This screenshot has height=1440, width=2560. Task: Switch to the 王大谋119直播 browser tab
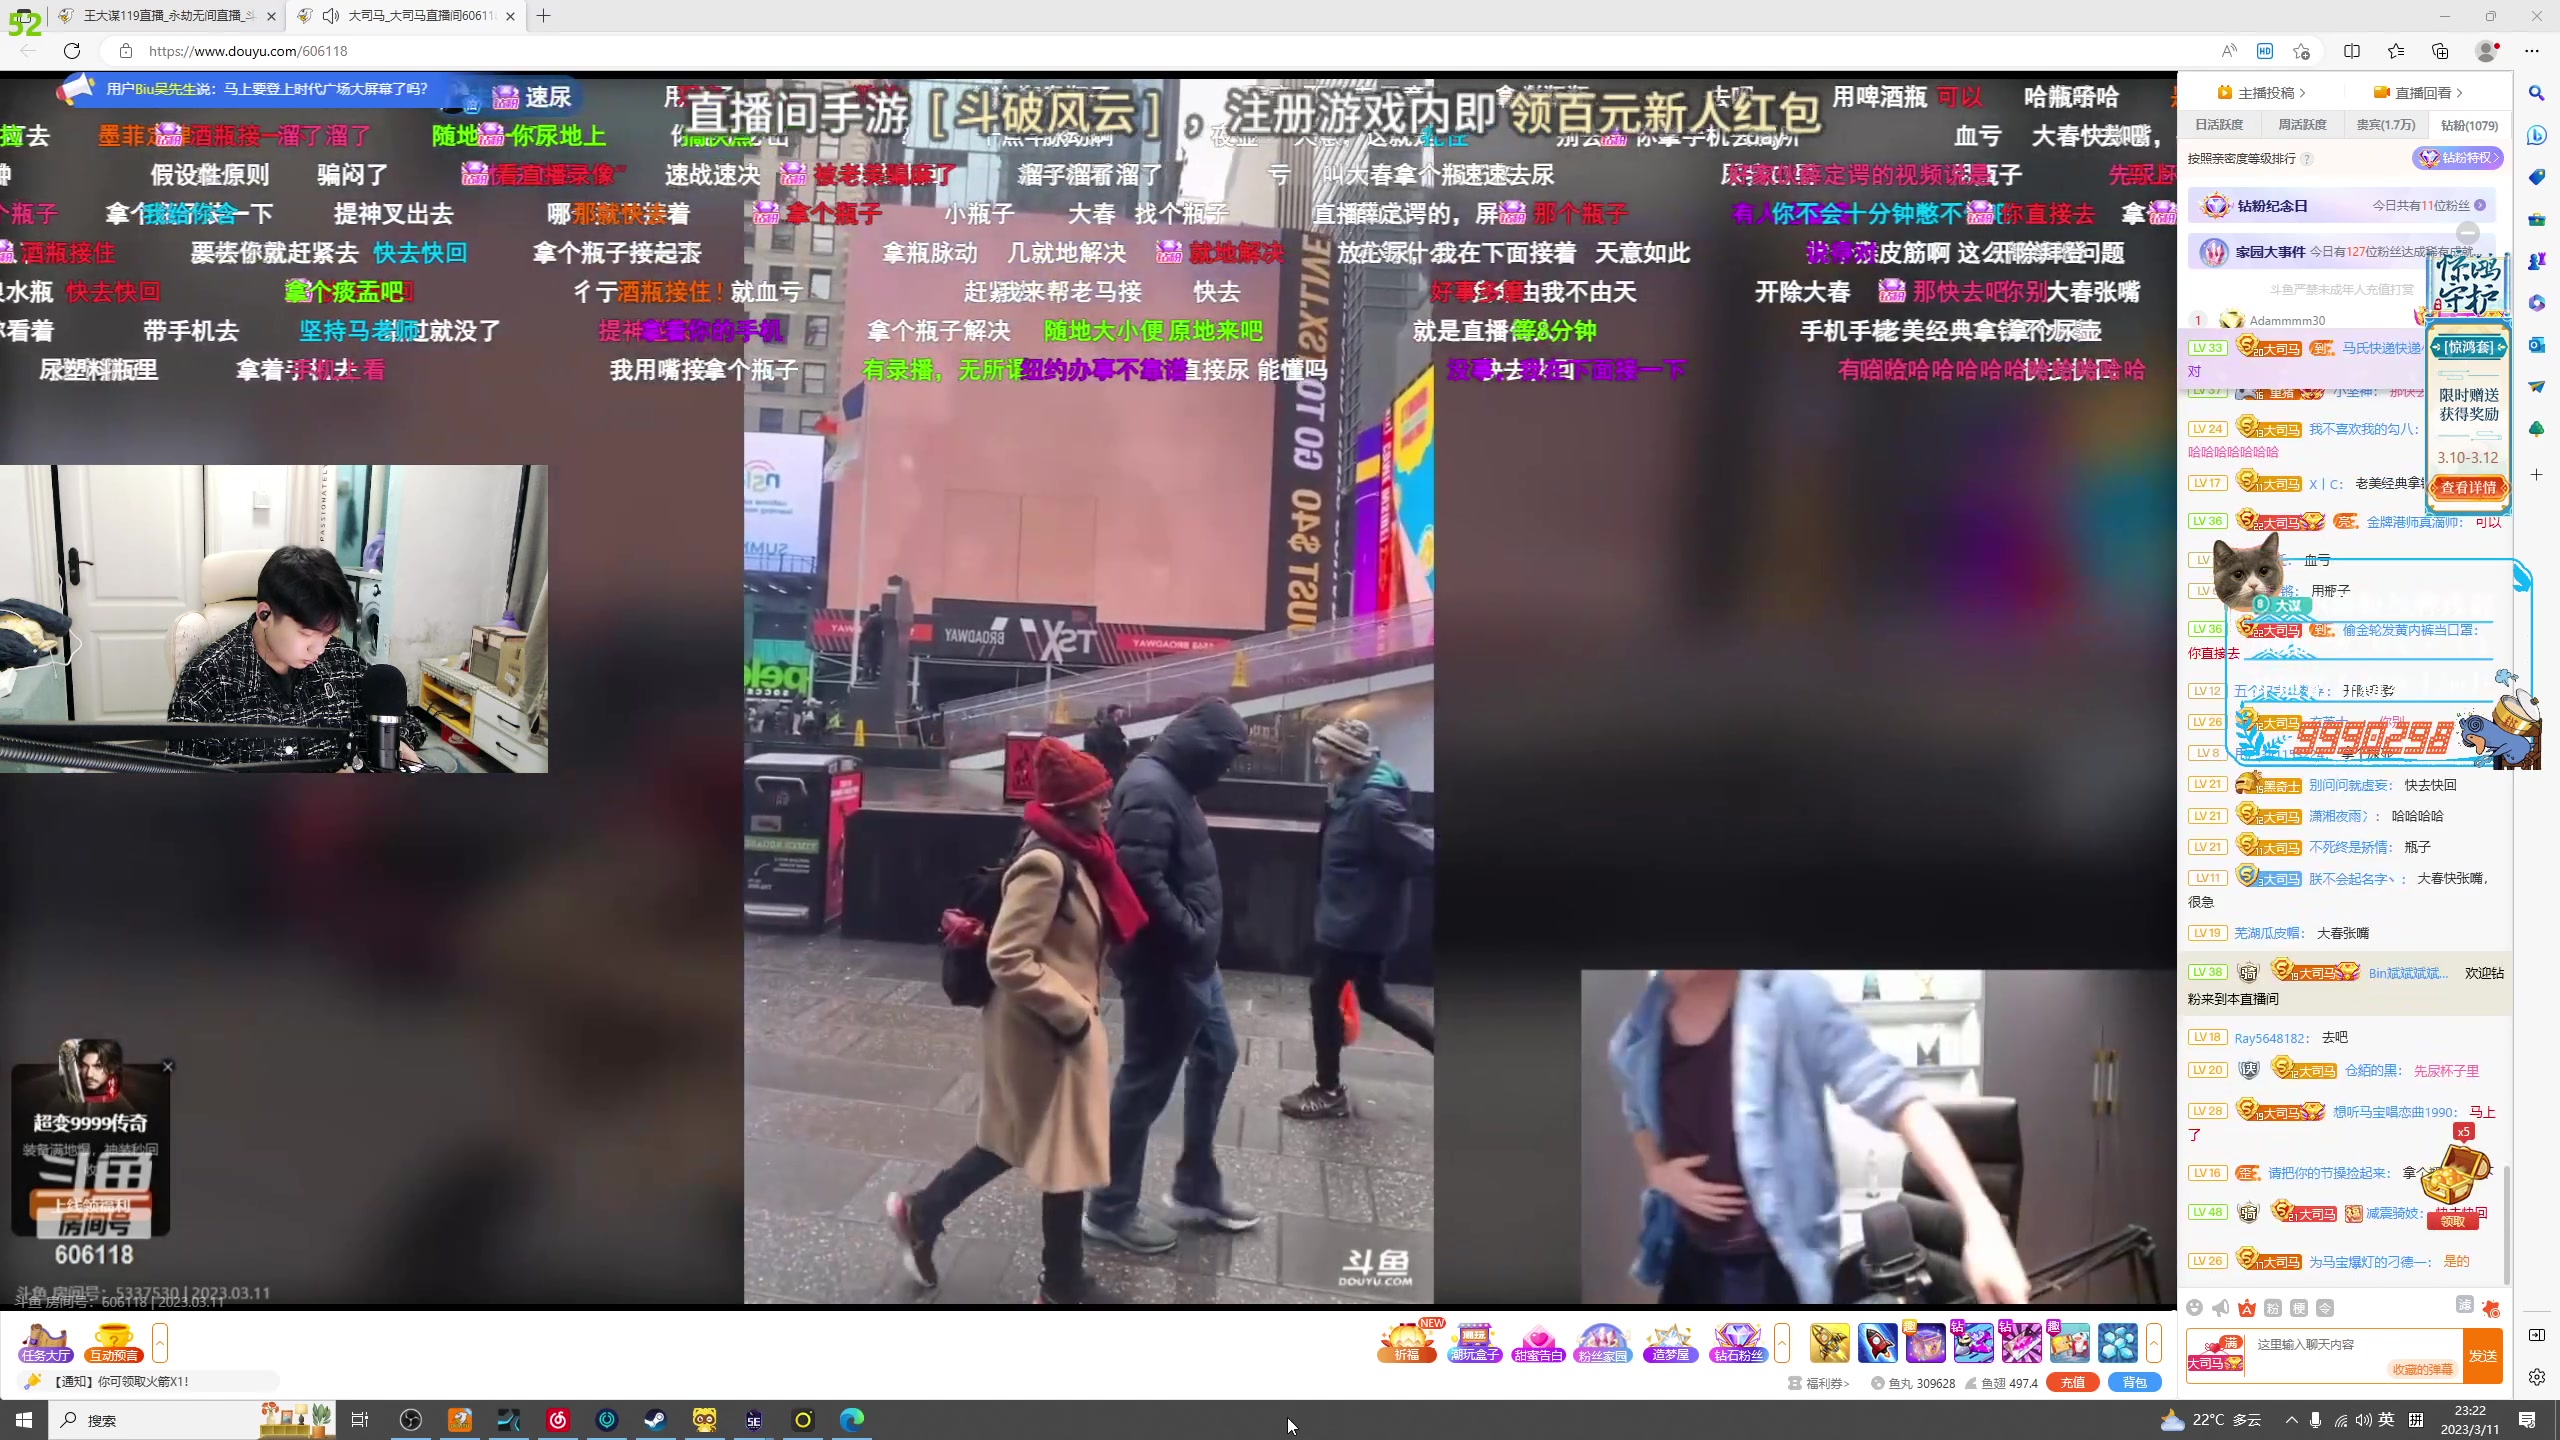tap(167, 16)
